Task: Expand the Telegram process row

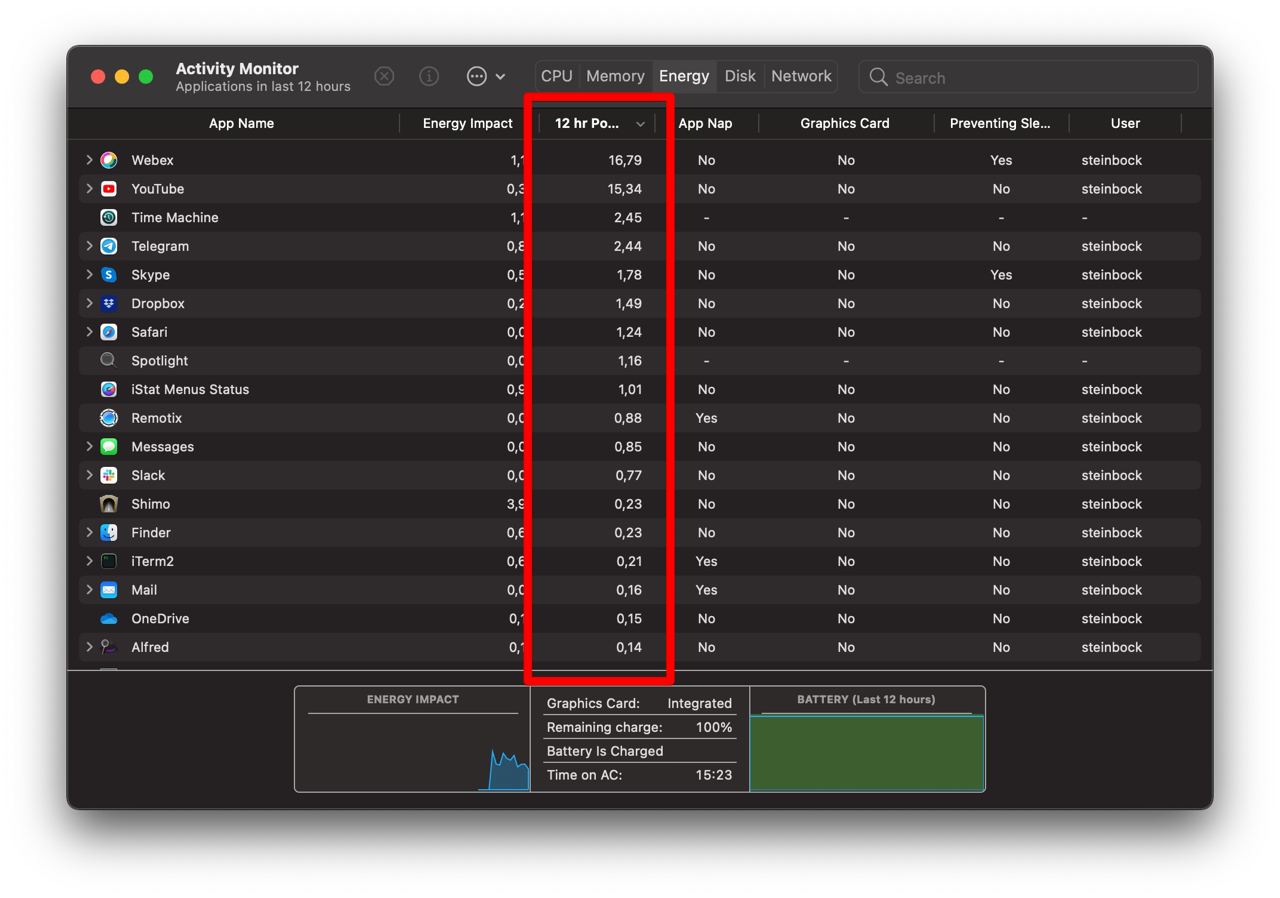Action: click(x=89, y=246)
